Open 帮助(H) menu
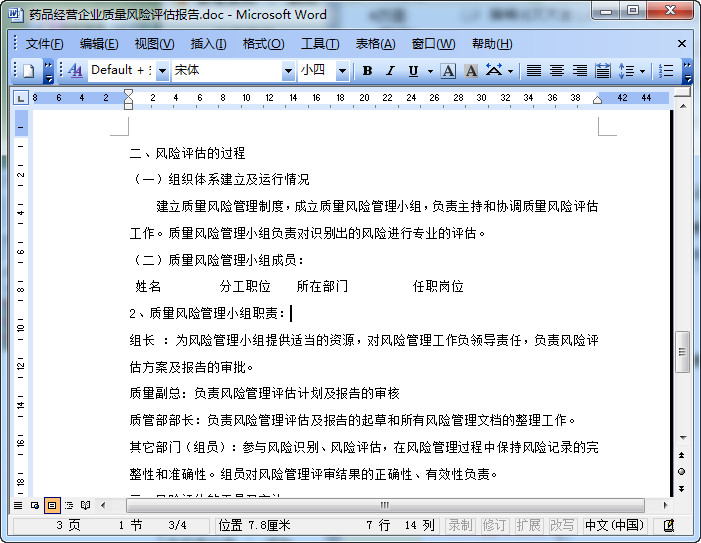Image resolution: width=701 pixels, height=543 pixels. [x=492, y=44]
